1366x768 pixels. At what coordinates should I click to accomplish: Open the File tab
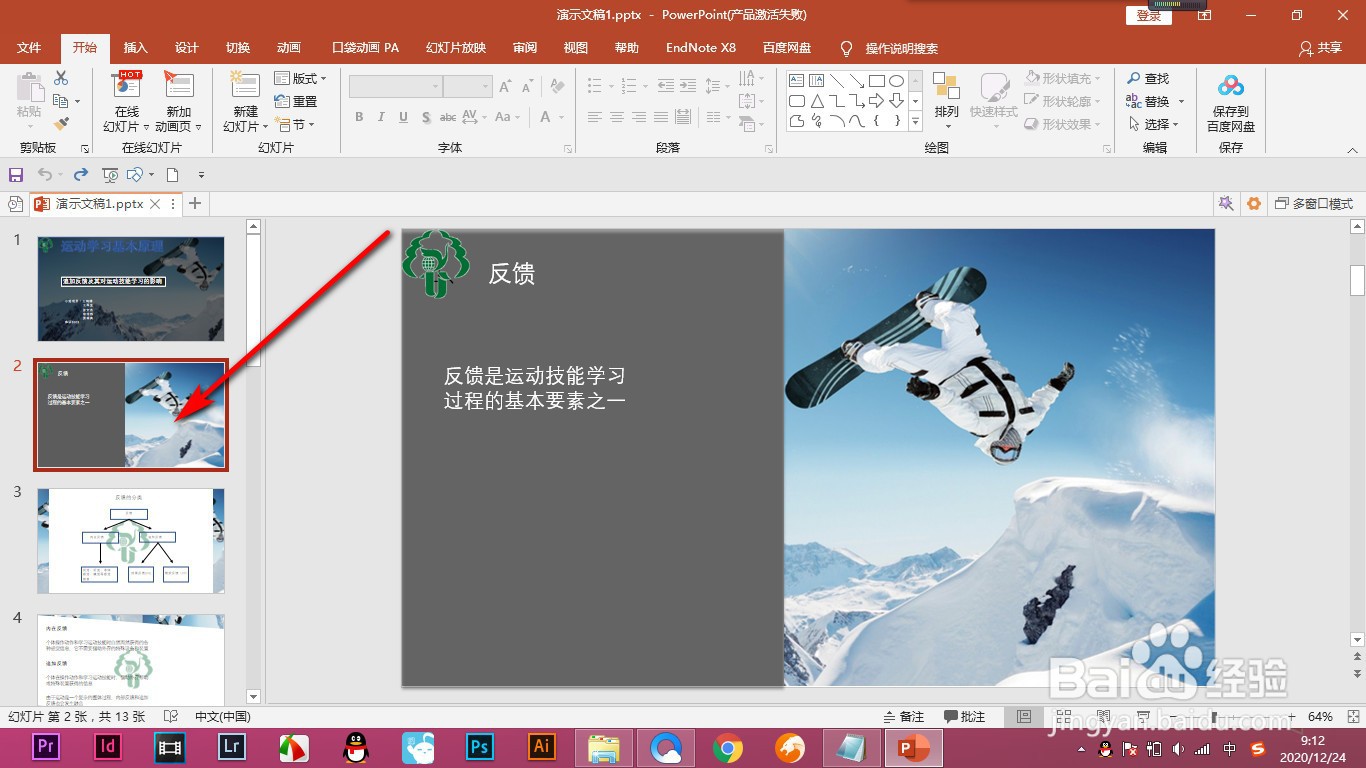click(29, 48)
